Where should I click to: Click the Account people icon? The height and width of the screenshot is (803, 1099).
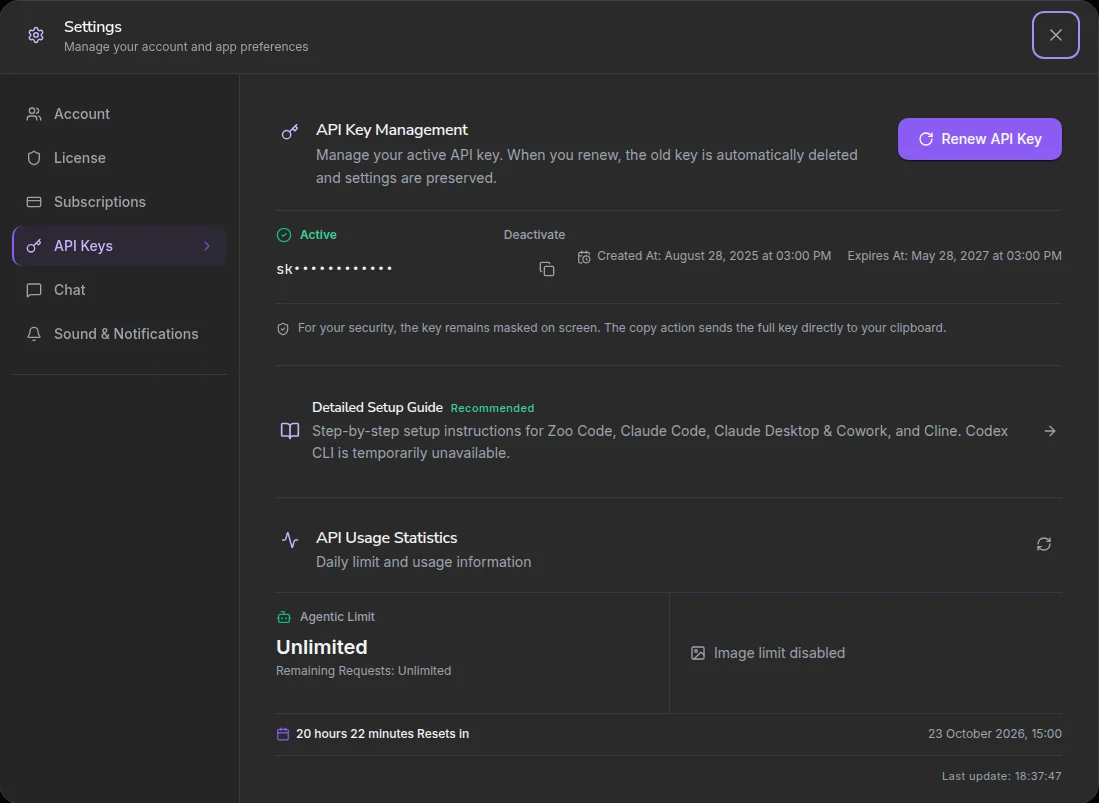click(x=34, y=114)
